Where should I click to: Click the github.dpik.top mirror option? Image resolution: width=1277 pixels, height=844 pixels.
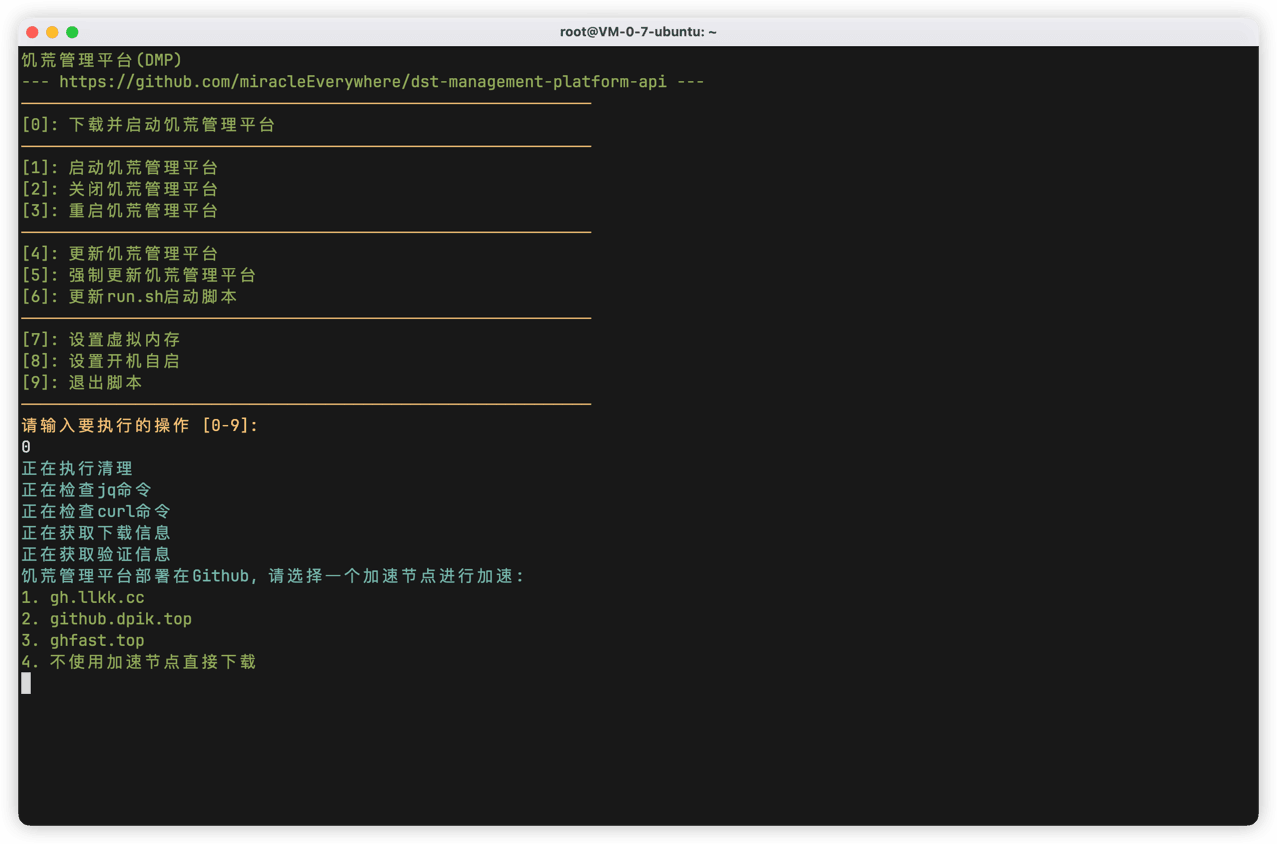tap(106, 619)
